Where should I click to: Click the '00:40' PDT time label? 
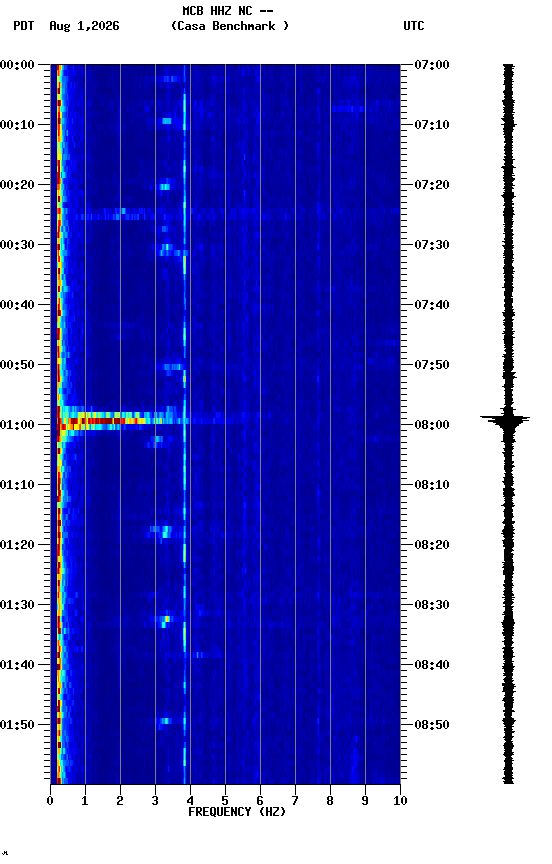click(x=17, y=305)
